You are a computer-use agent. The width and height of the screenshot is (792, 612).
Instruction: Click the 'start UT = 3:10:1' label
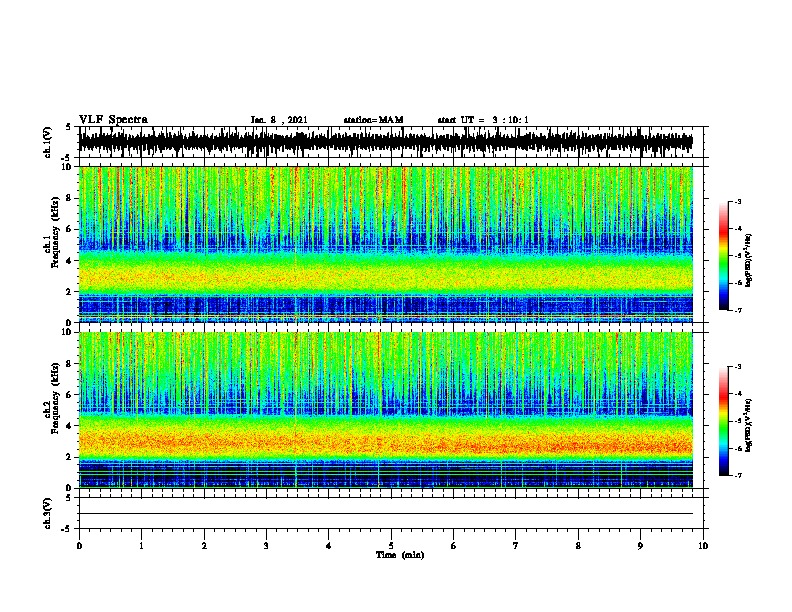pyautogui.click(x=483, y=120)
